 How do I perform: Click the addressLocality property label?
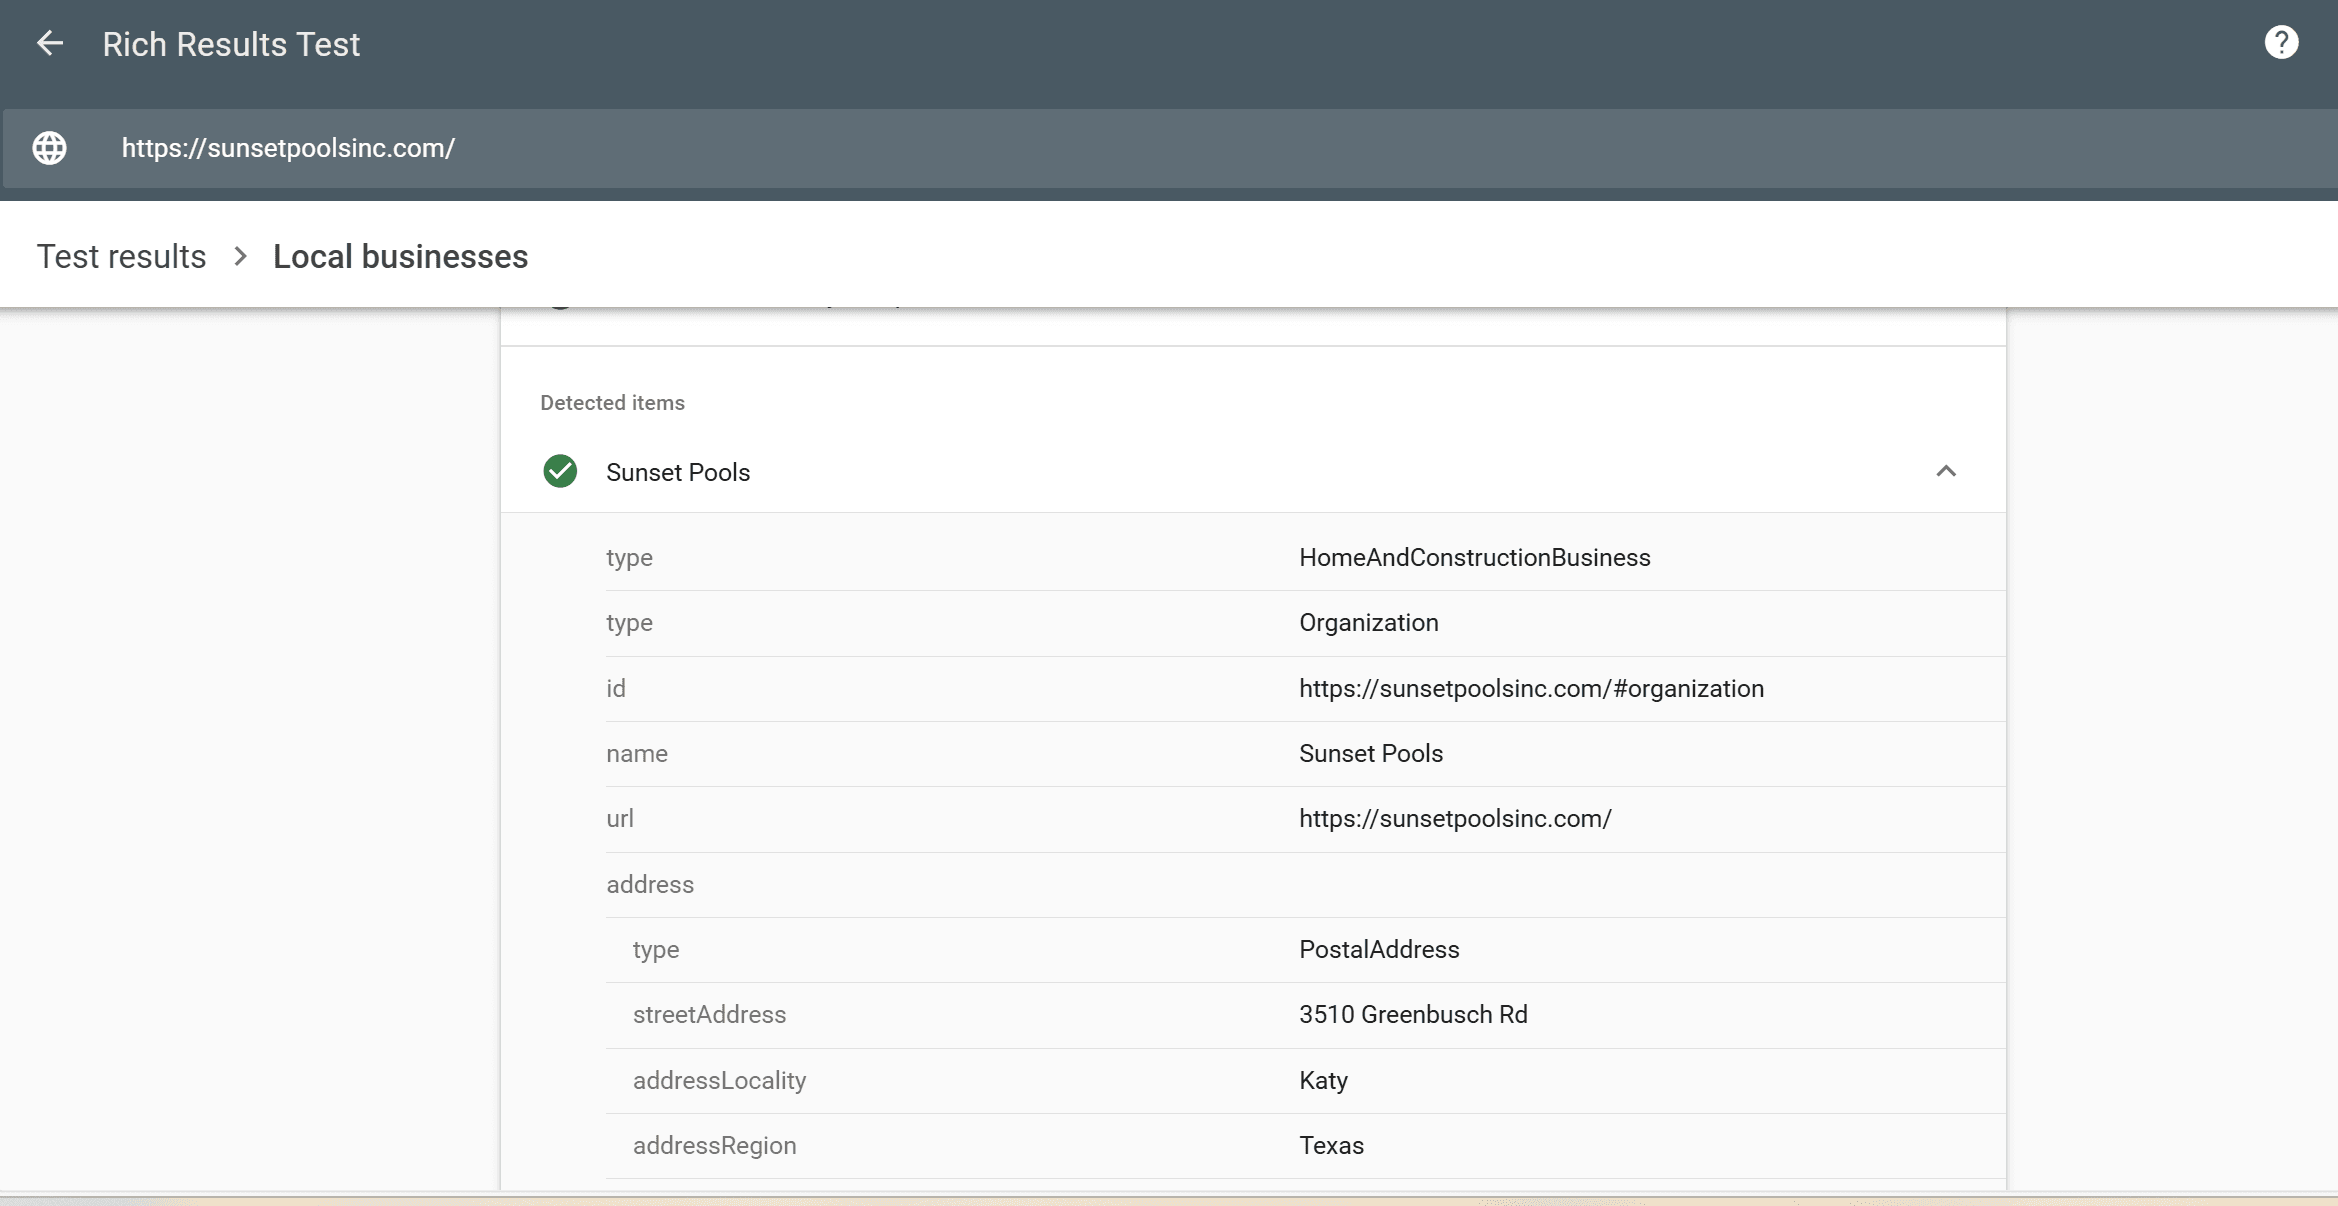tap(720, 1081)
